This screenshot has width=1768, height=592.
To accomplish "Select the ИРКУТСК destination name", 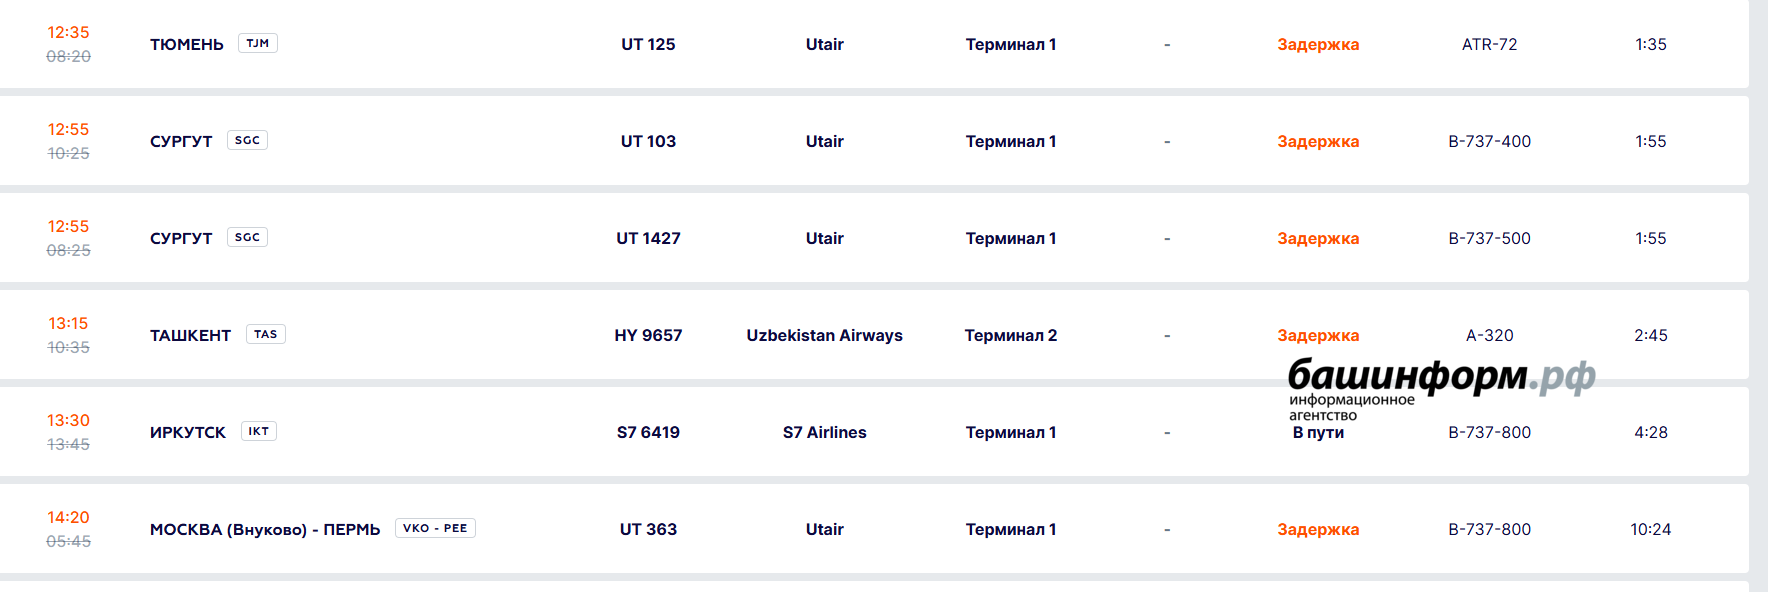I will pyautogui.click(x=188, y=432).
